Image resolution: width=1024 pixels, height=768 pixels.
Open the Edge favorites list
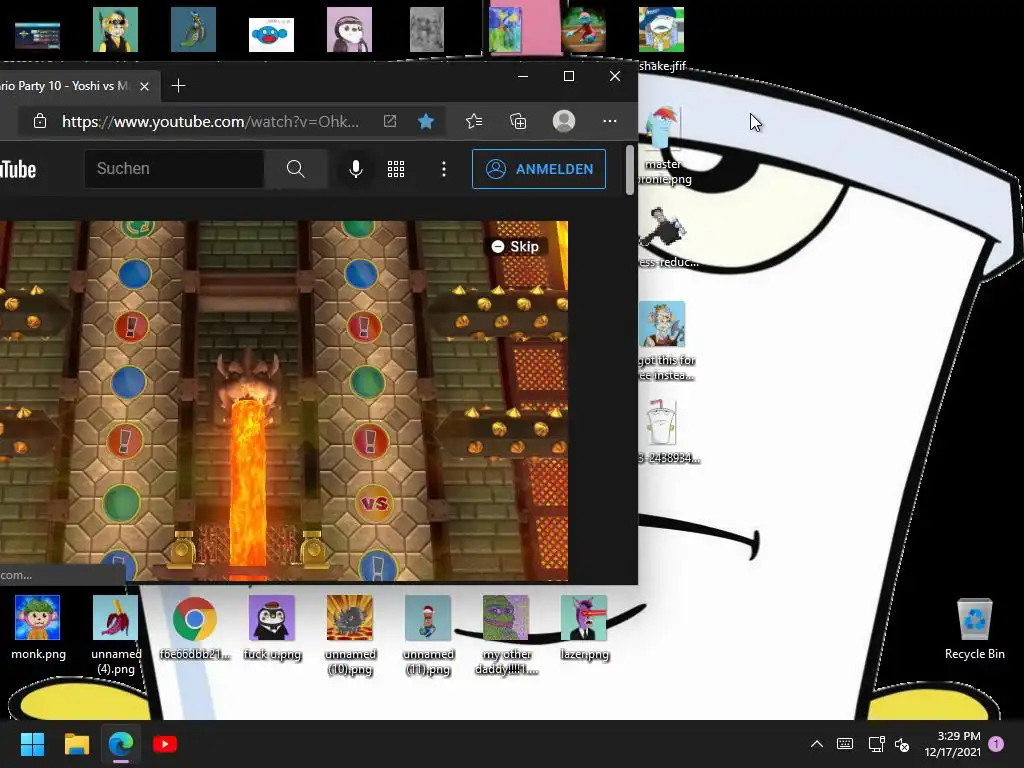point(474,121)
